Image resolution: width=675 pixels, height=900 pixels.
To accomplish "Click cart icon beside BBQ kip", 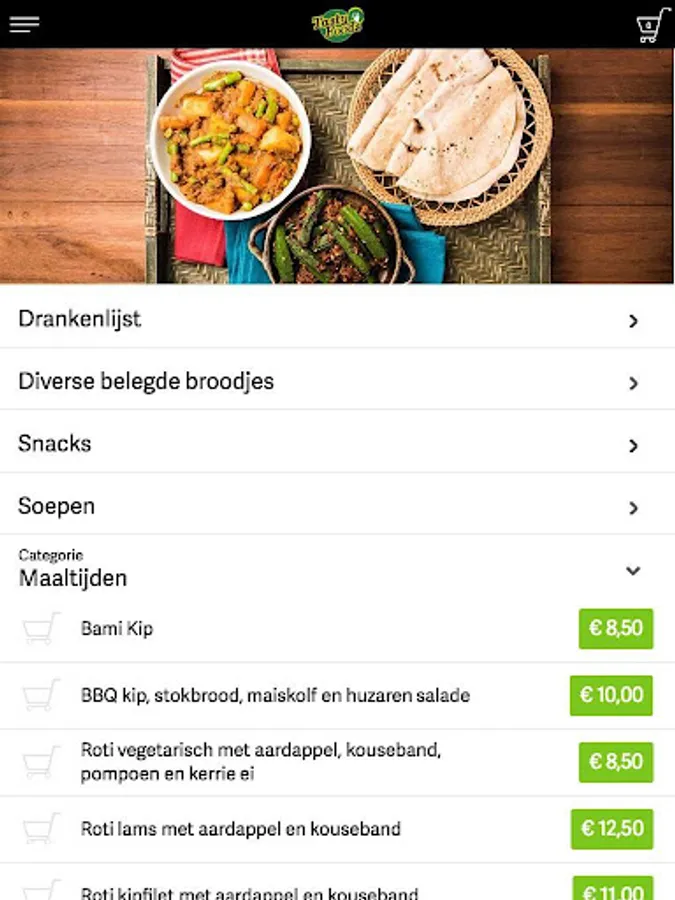I will pyautogui.click(x=41, y=696).
